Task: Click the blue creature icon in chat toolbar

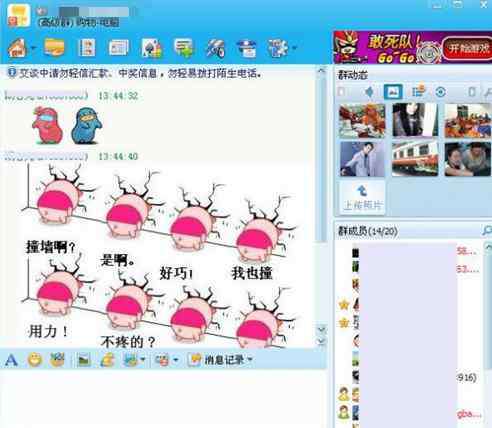Action: (130, 360)
